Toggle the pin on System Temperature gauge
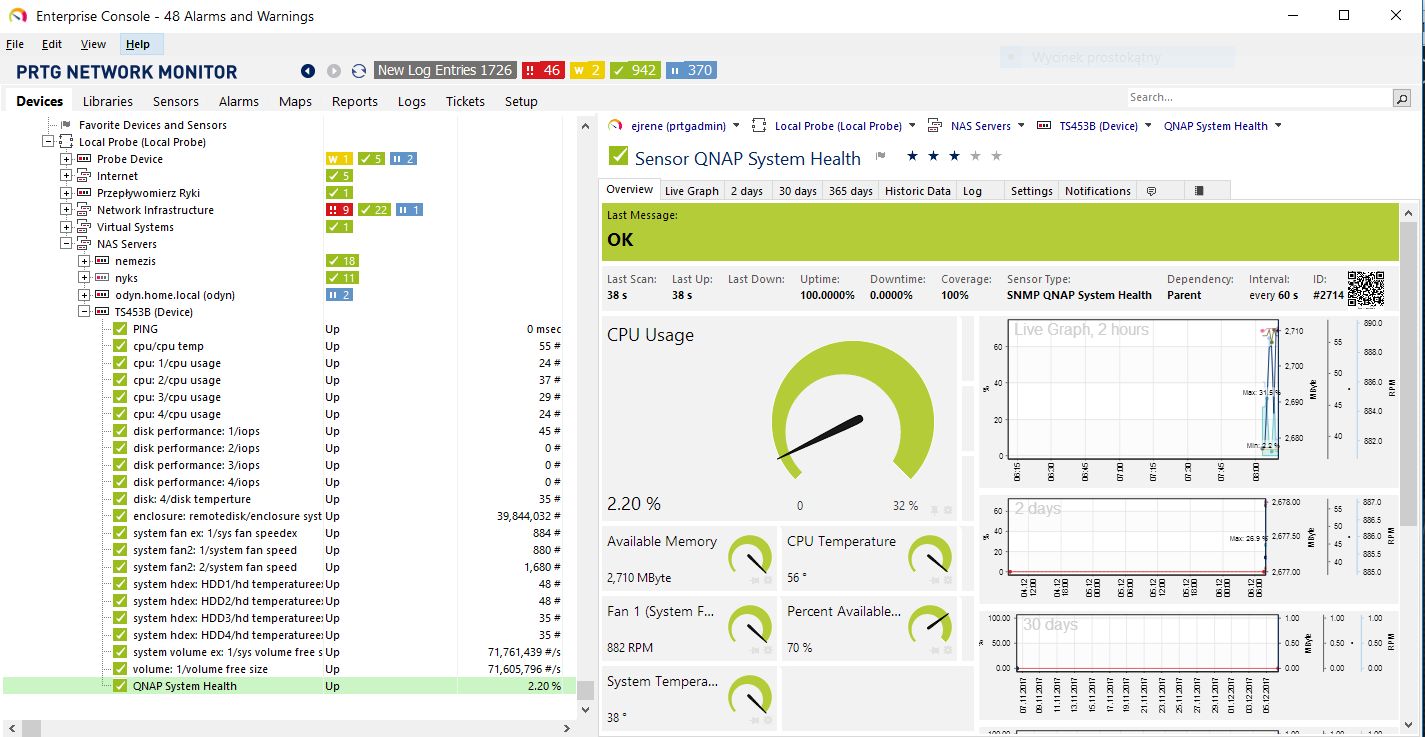 [755, 720]
